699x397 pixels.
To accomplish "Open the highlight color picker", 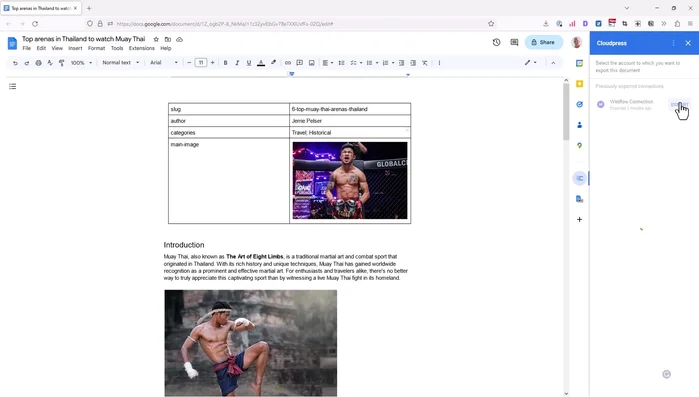I will point(273,63).
